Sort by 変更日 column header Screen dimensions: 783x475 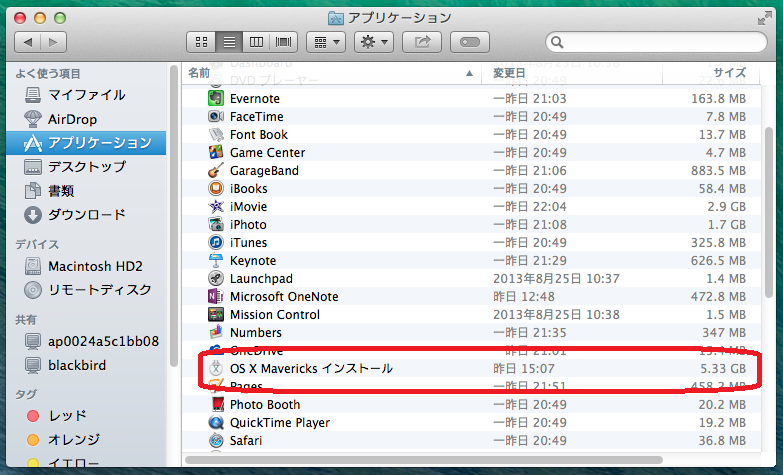(572, 73)
